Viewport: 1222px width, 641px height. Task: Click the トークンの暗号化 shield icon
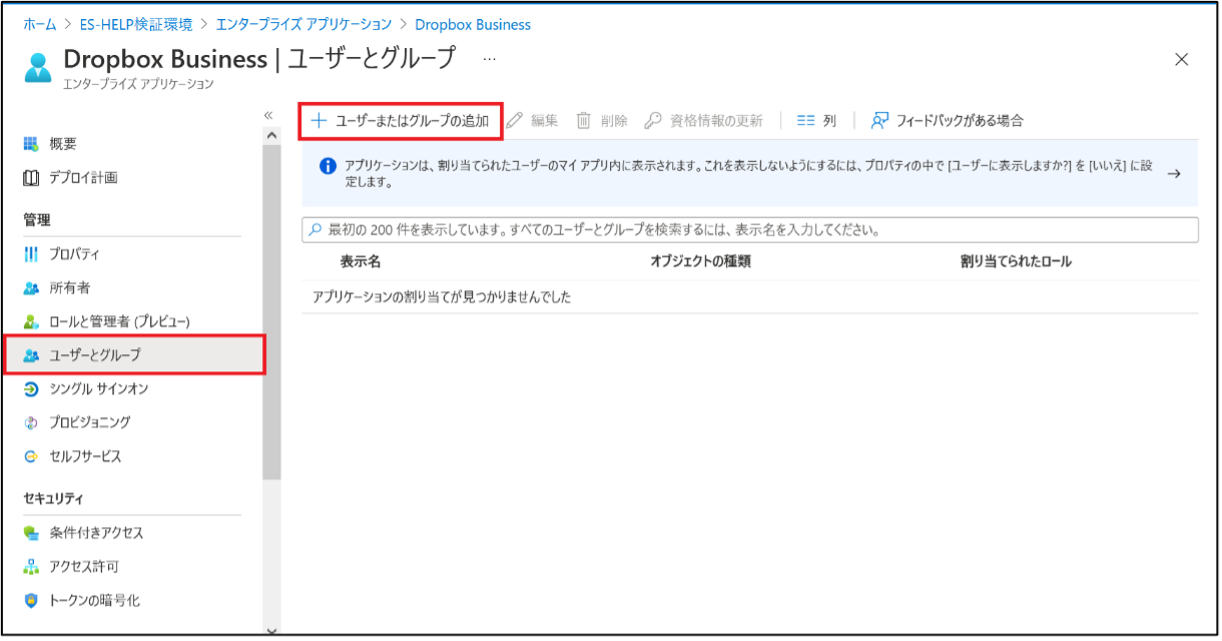tap(31, 601)
